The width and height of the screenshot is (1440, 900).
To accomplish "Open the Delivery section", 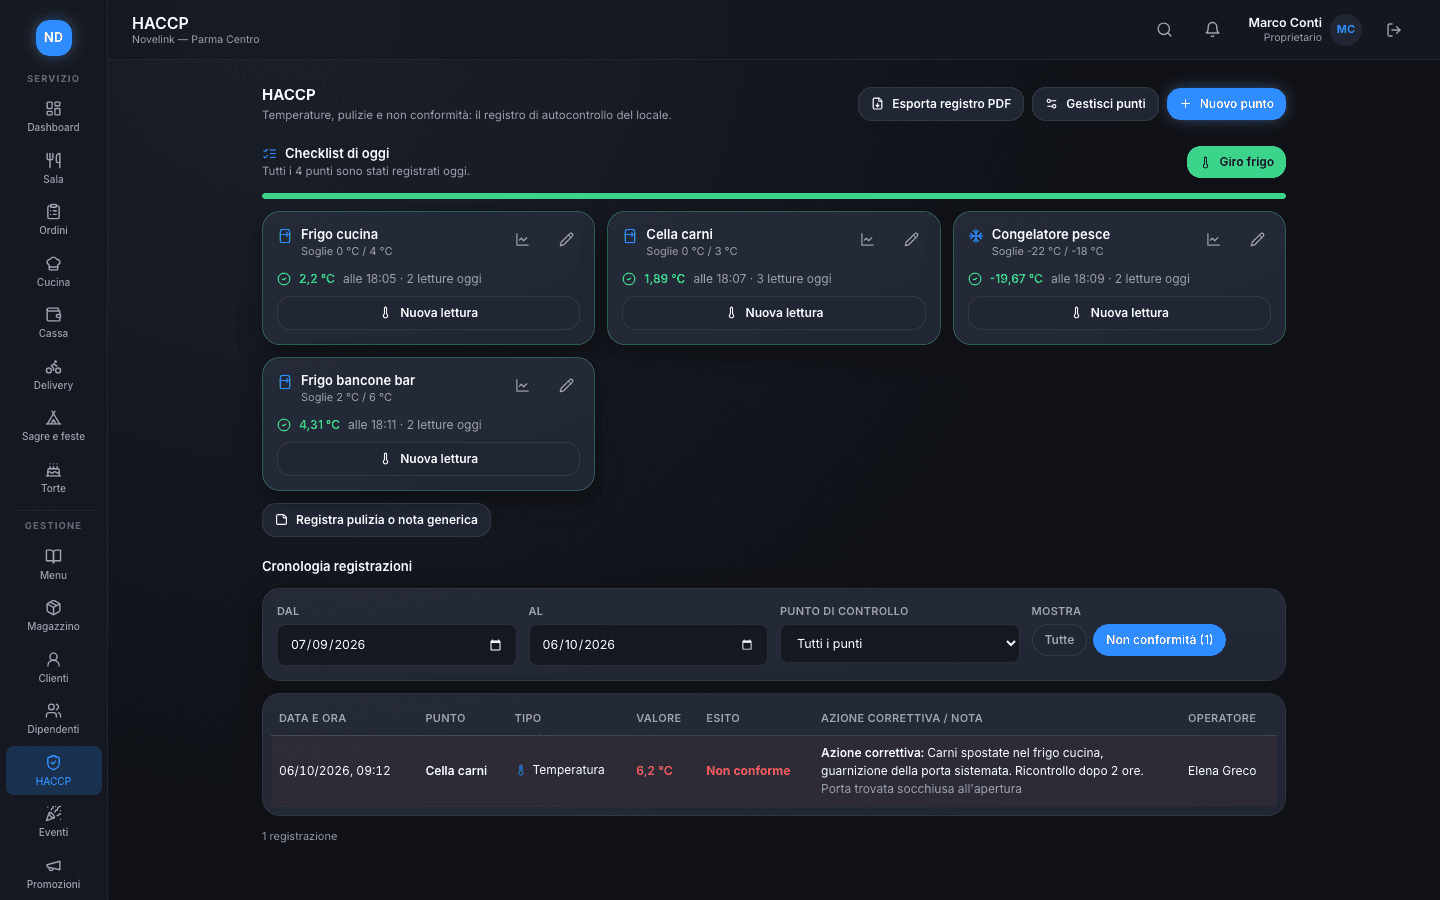I will click(x=54, y=375).
